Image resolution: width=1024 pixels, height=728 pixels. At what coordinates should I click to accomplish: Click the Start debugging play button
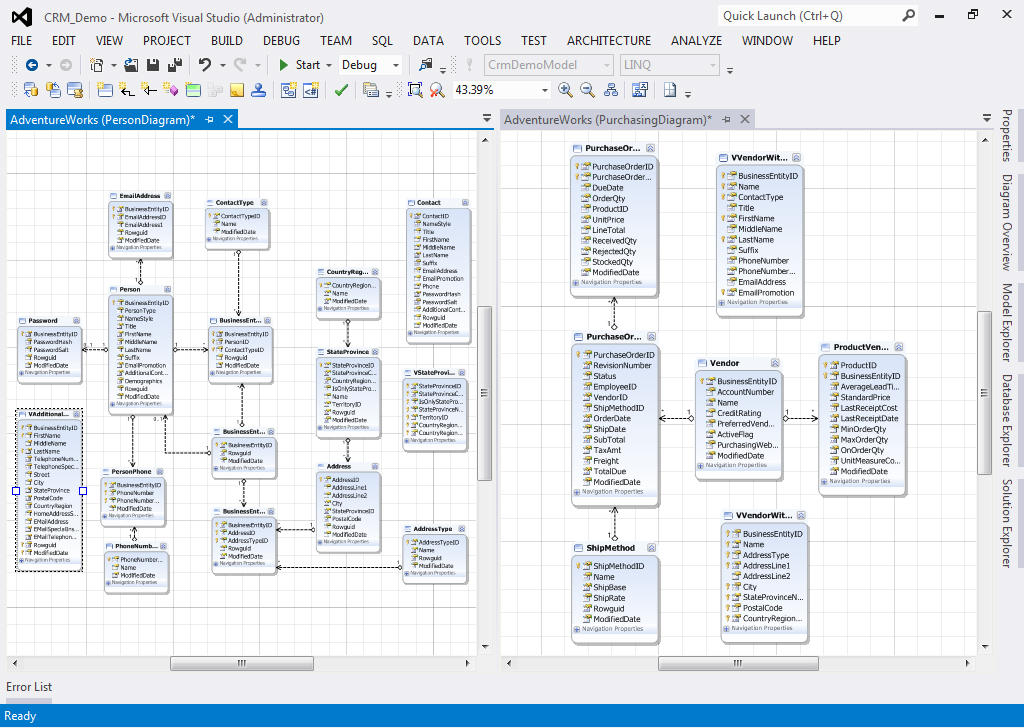(285, 65)
